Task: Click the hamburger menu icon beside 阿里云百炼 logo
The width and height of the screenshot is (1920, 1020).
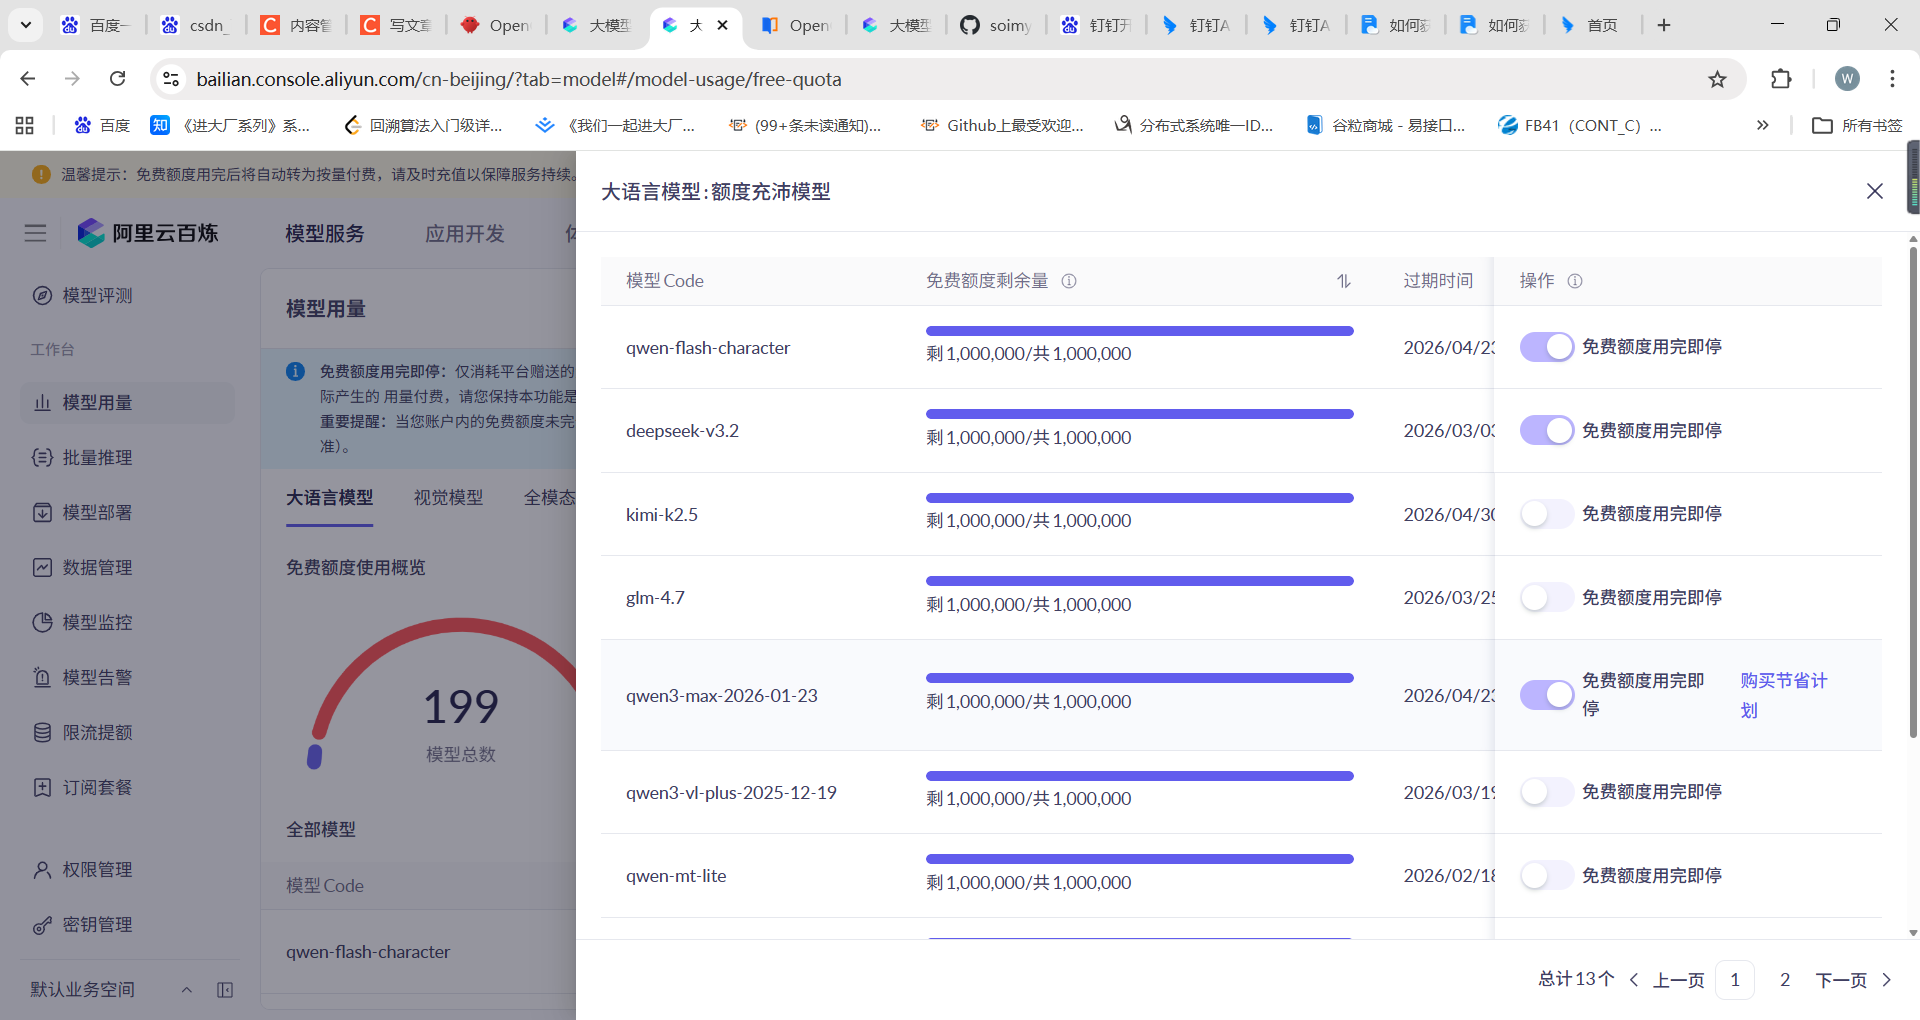Action: [35, 233]
